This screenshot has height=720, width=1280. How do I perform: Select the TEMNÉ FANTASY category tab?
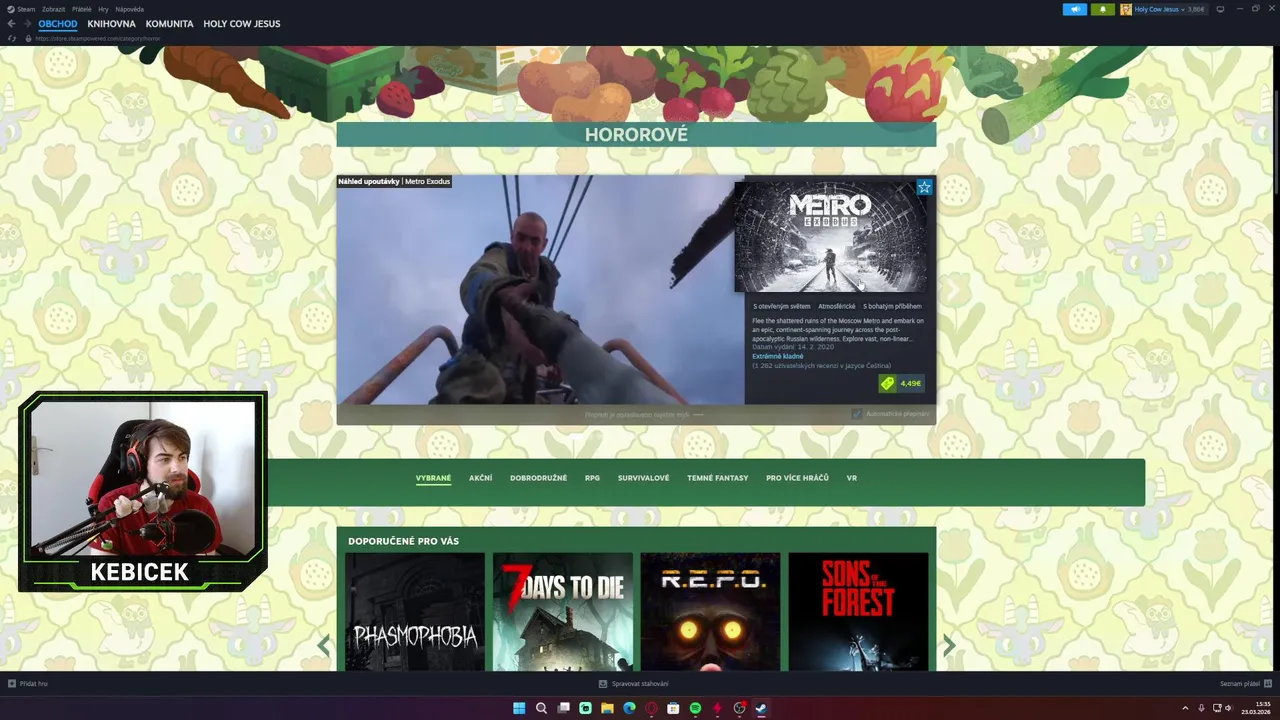click(x=717, y=478)
